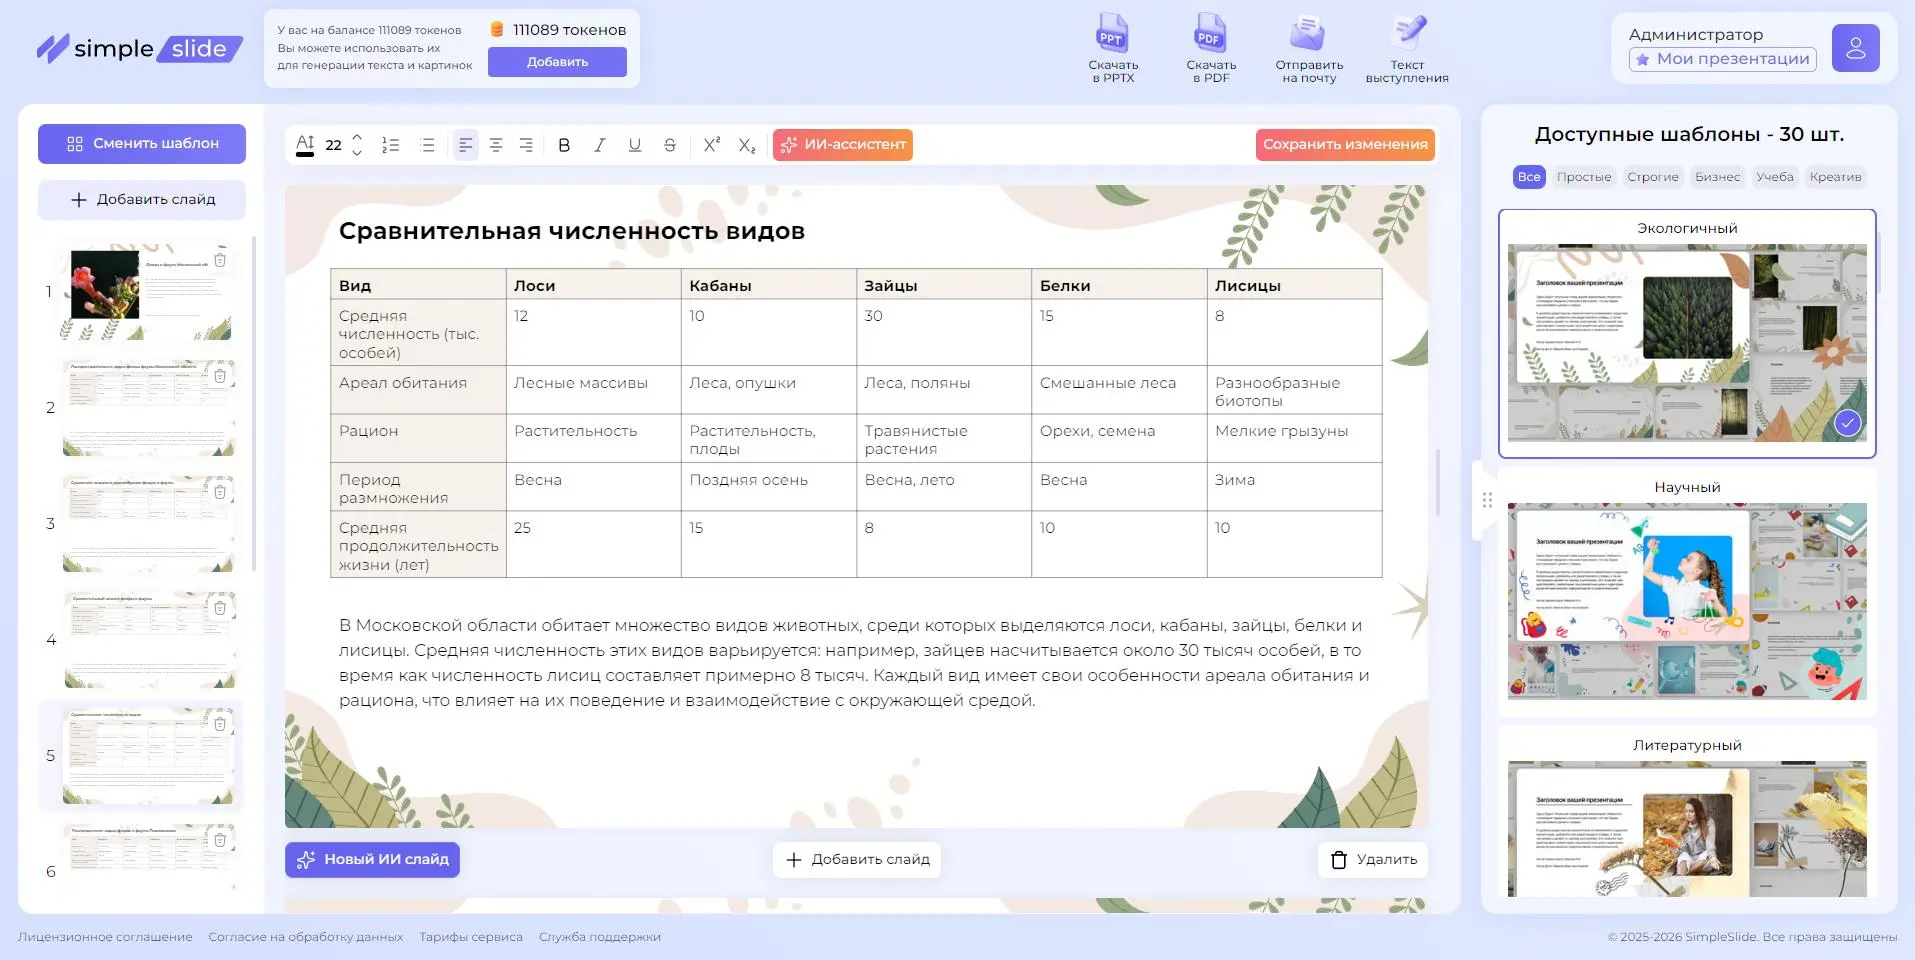Toggle italic formatting
This screenshot has height=960, width=1915.
click(599, 145)
